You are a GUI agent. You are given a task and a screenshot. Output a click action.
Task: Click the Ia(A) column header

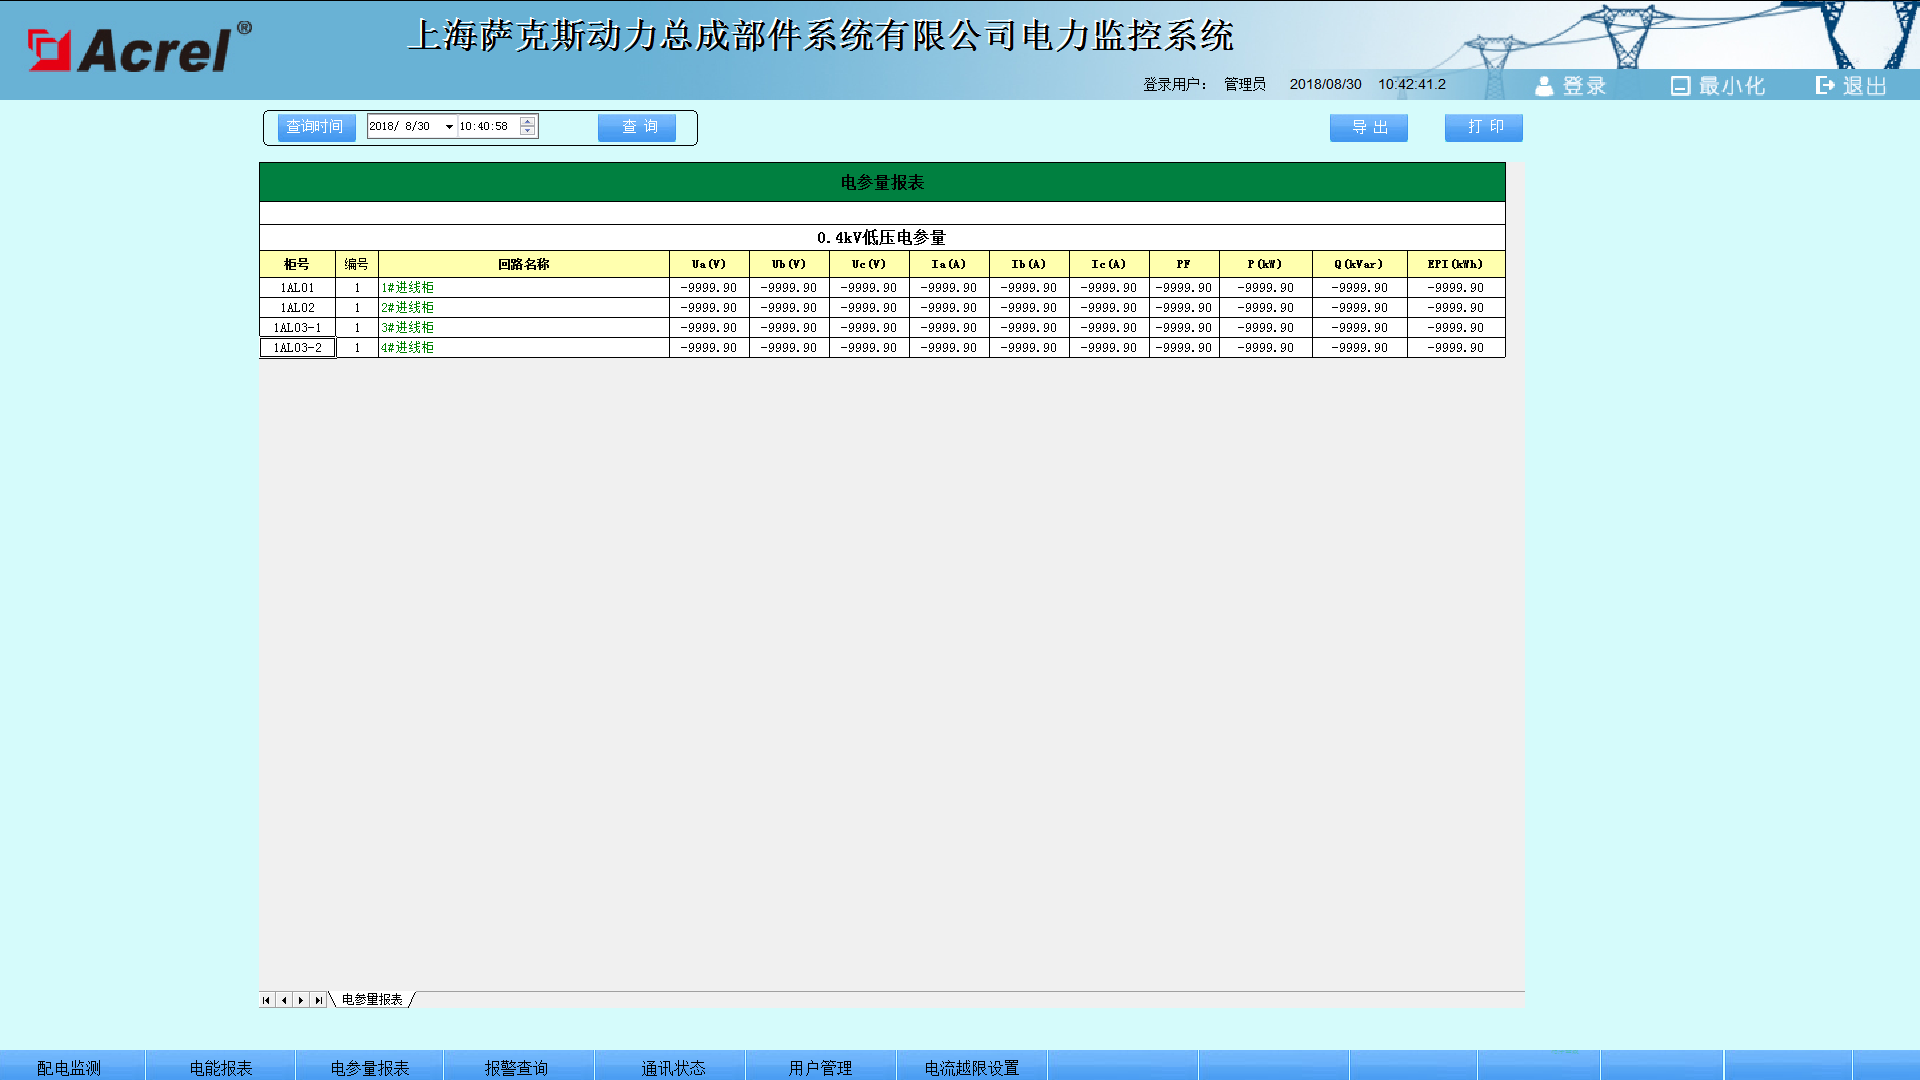pyautogui.click(x=949, y=264)
